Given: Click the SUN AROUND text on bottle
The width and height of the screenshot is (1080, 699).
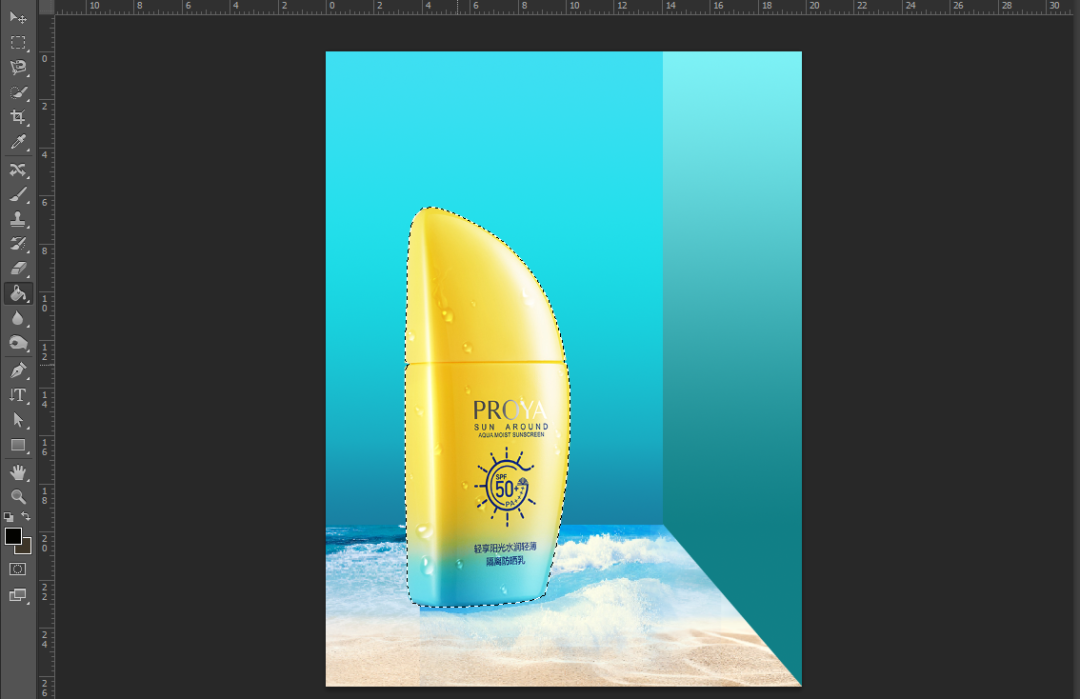Looking at the screenshot, I should [x=511, y=427].
